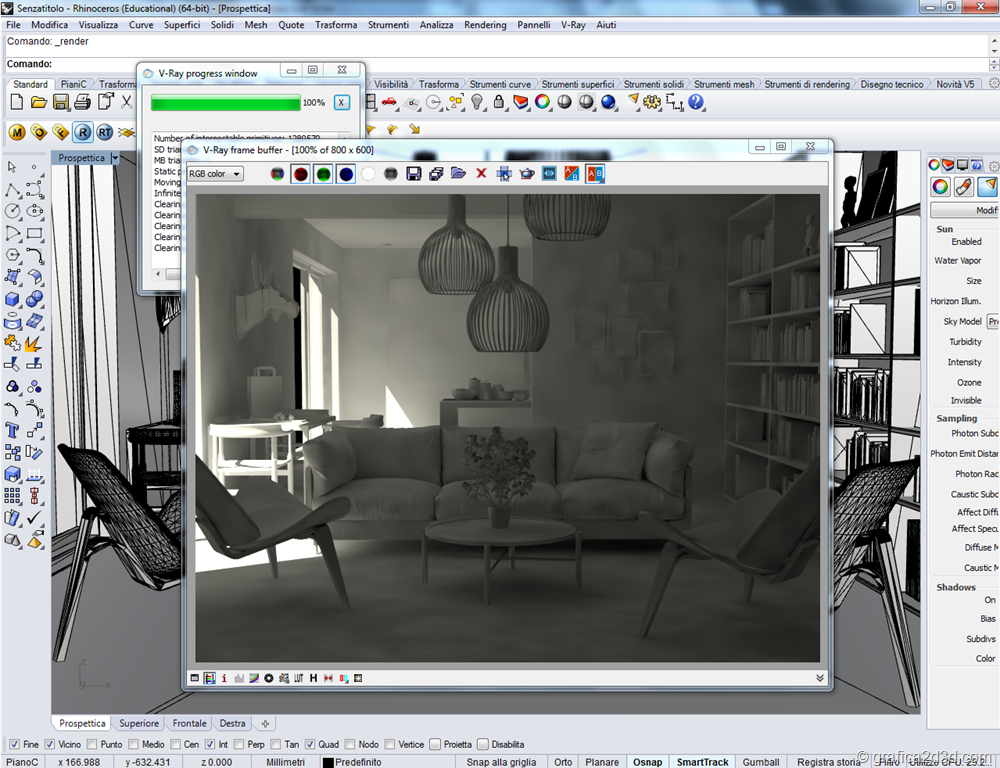Screen dimensions: 1000x768
Task: Clear the frame buffer image with red X
Action: [x=482, y=174]
